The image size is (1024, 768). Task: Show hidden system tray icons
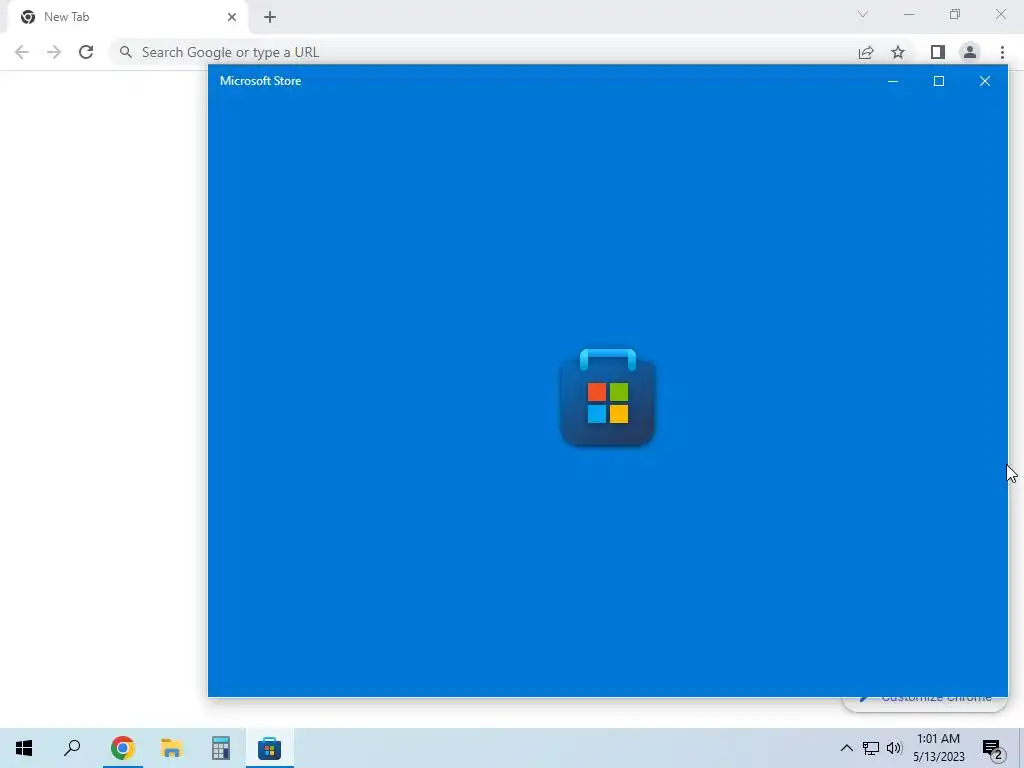point(846,748)
